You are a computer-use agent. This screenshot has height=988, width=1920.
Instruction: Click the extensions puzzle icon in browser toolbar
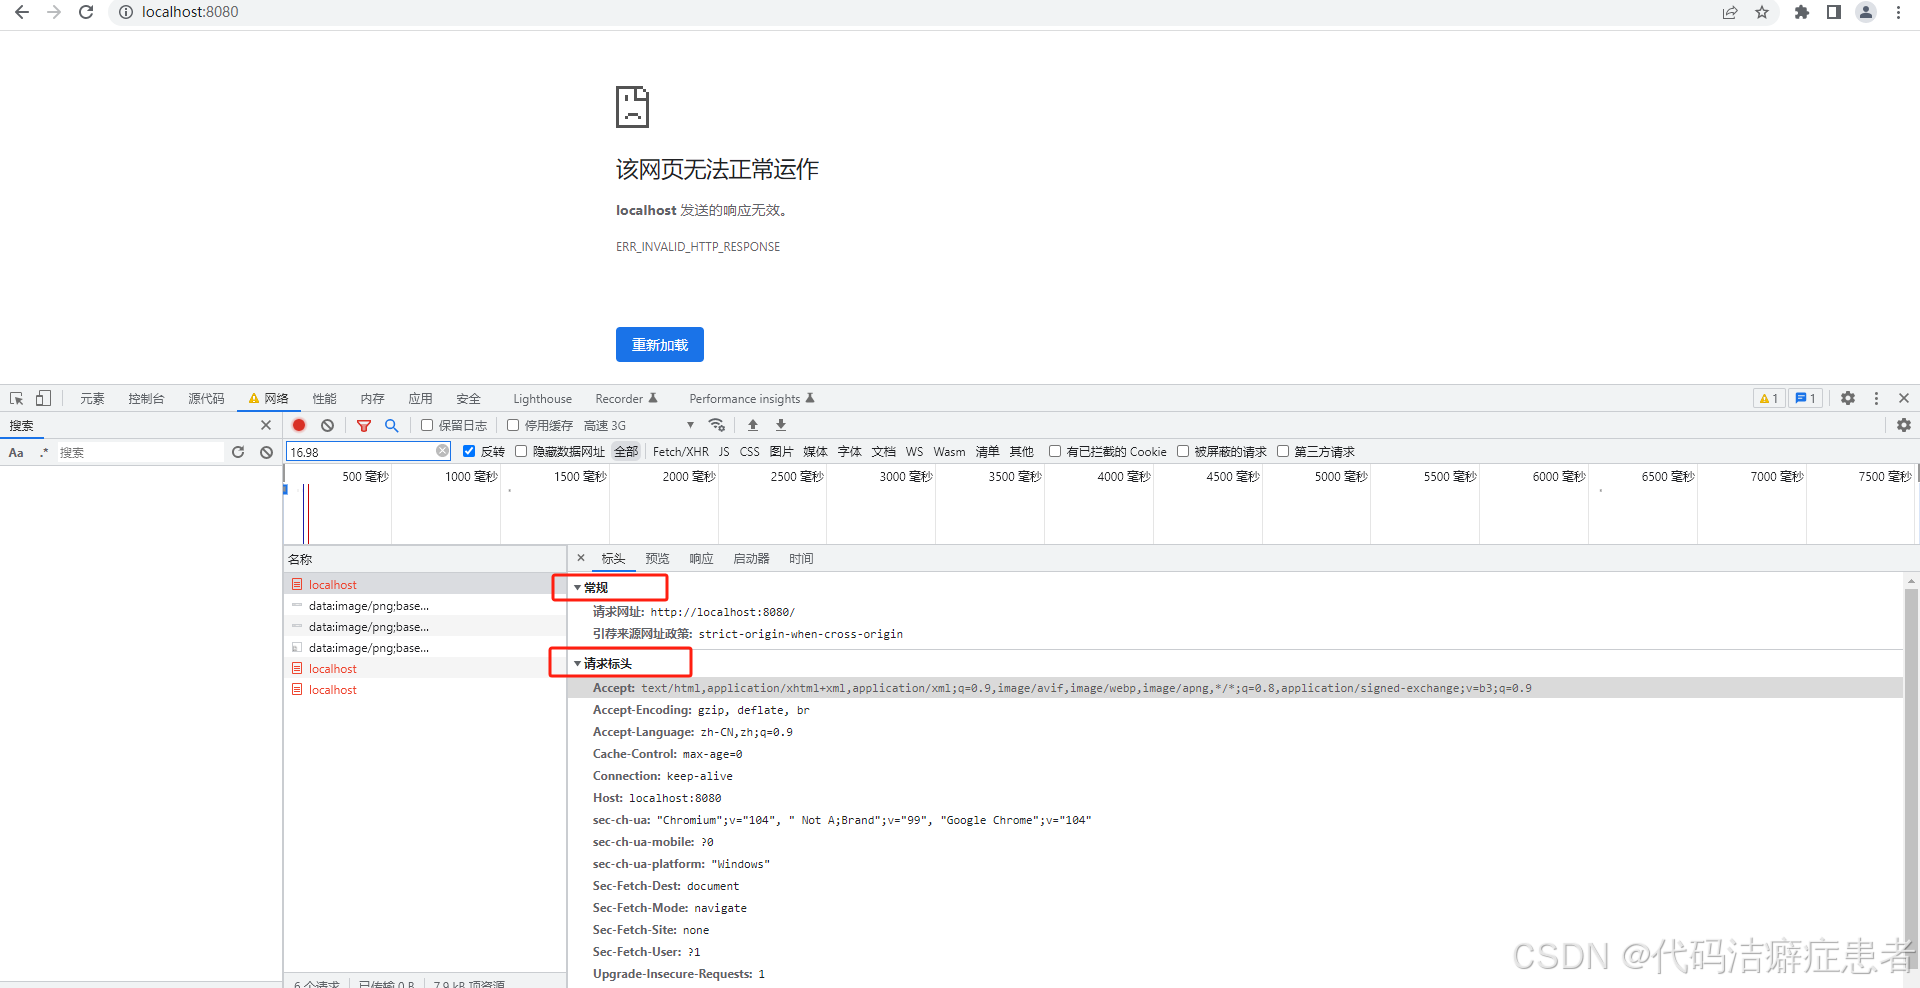click(1801, 13)
